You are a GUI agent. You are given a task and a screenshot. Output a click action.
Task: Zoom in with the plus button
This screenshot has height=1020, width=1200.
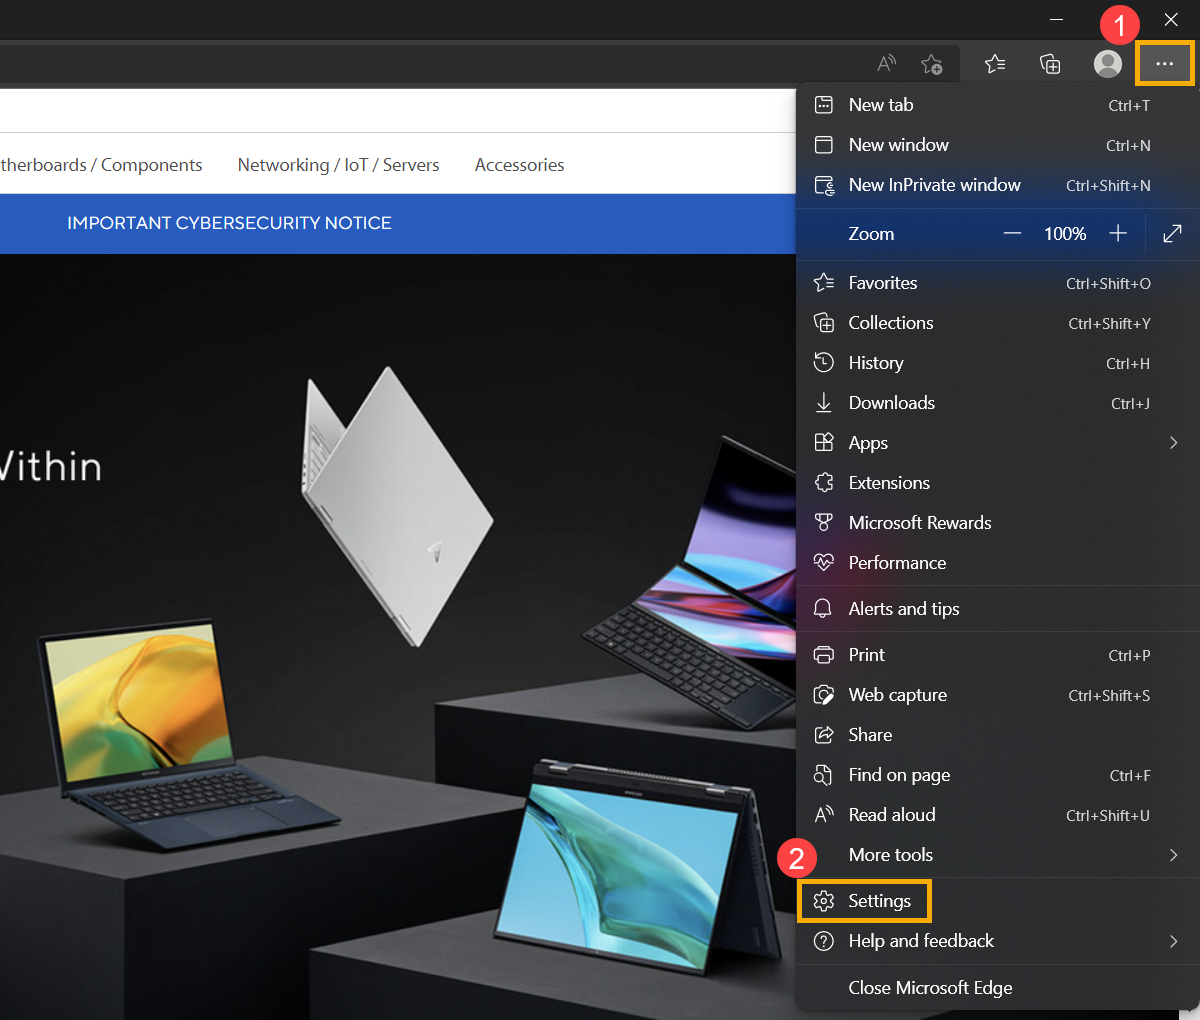[1118, 234]
